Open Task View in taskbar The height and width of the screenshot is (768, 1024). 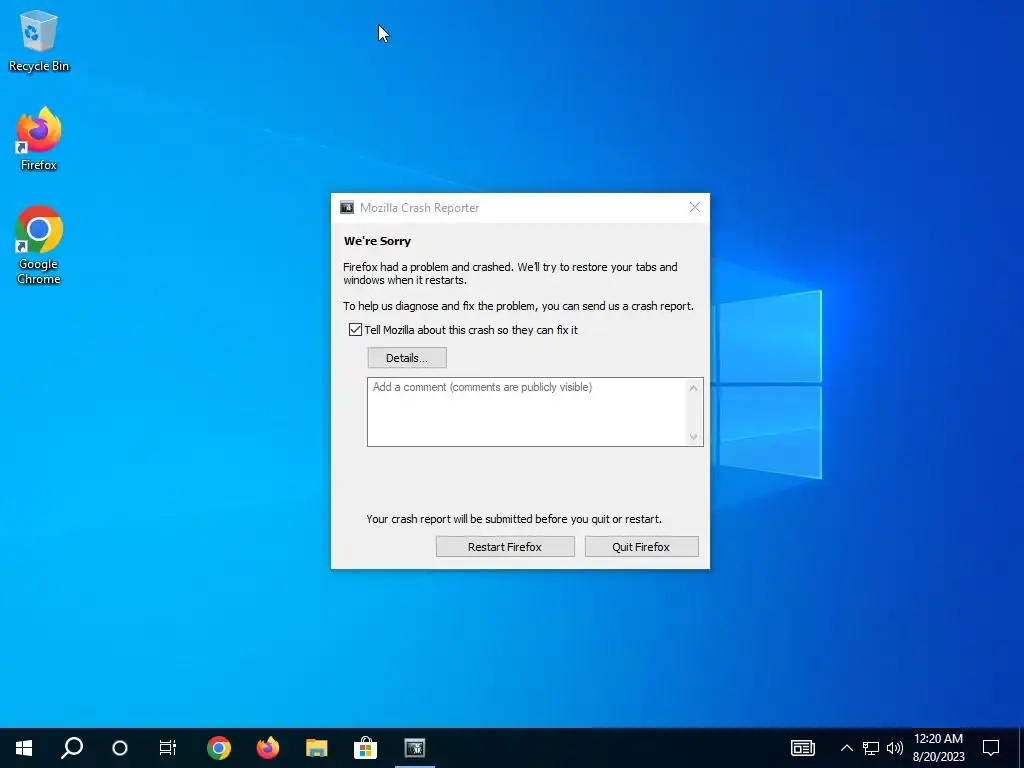click(168, 748)
